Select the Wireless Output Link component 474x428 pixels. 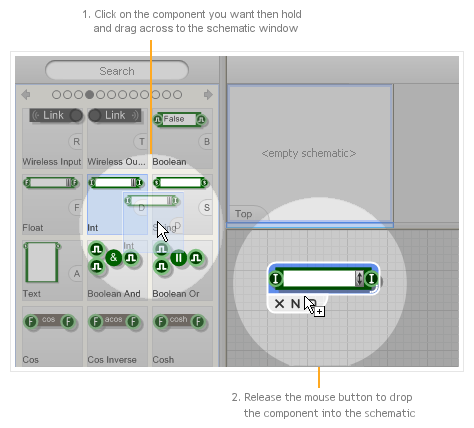point(117,138)
